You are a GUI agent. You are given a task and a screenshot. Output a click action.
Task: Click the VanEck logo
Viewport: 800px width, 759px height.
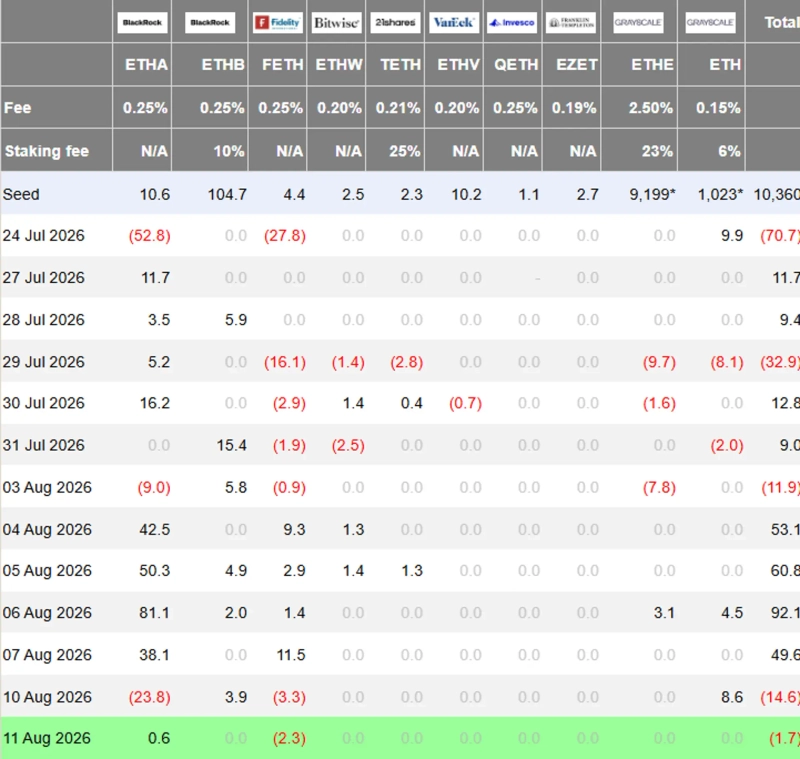point(454,22)
